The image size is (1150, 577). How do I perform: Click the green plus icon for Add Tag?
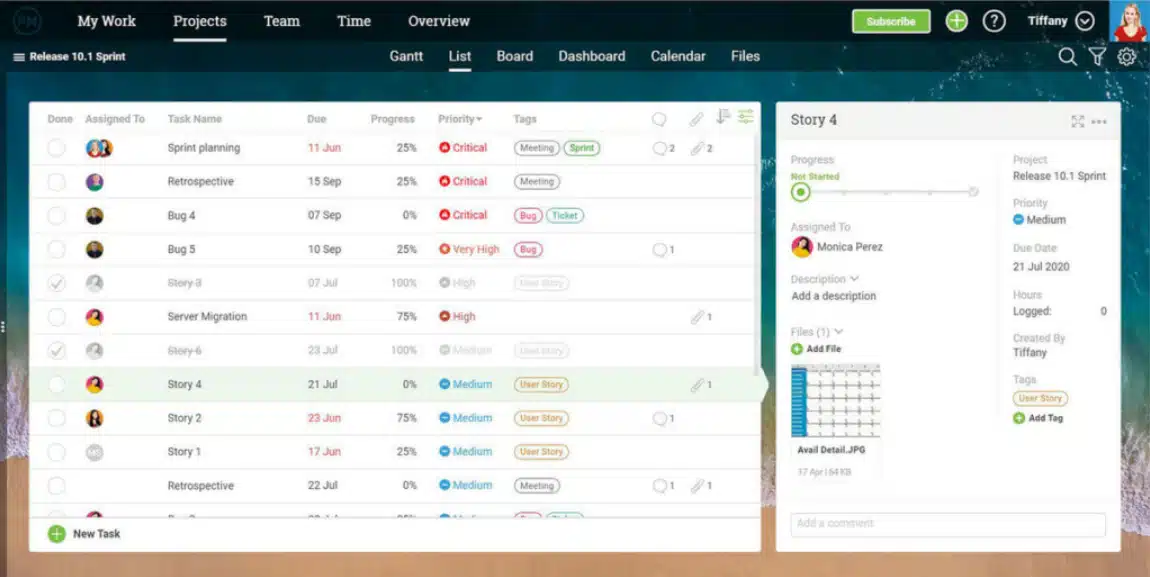[x=1019, y=418]
